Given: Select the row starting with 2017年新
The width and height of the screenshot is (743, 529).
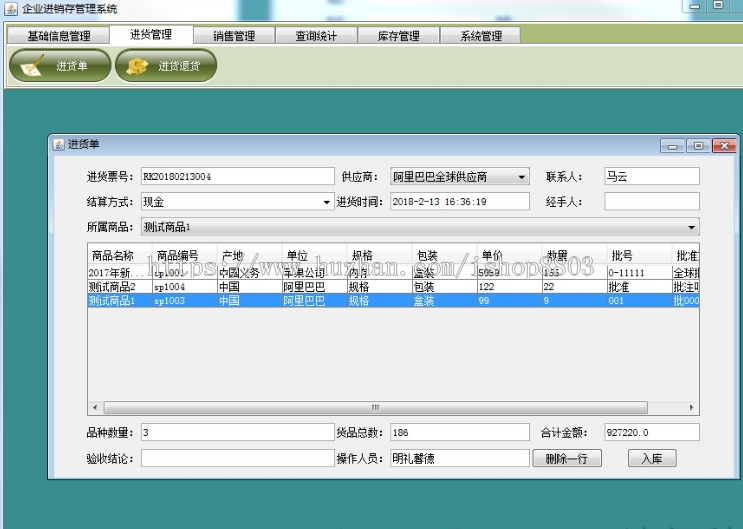Looking at the screenshot, I should tap(393, 273).
